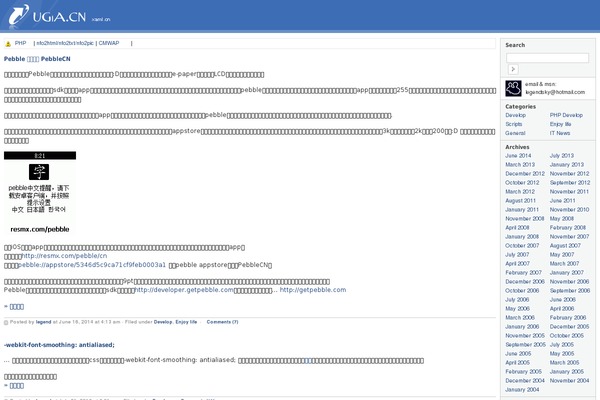This screenshot has height=400, width=600.
Task: Open the February 2007 archive
Action: (x=523, y=273)
